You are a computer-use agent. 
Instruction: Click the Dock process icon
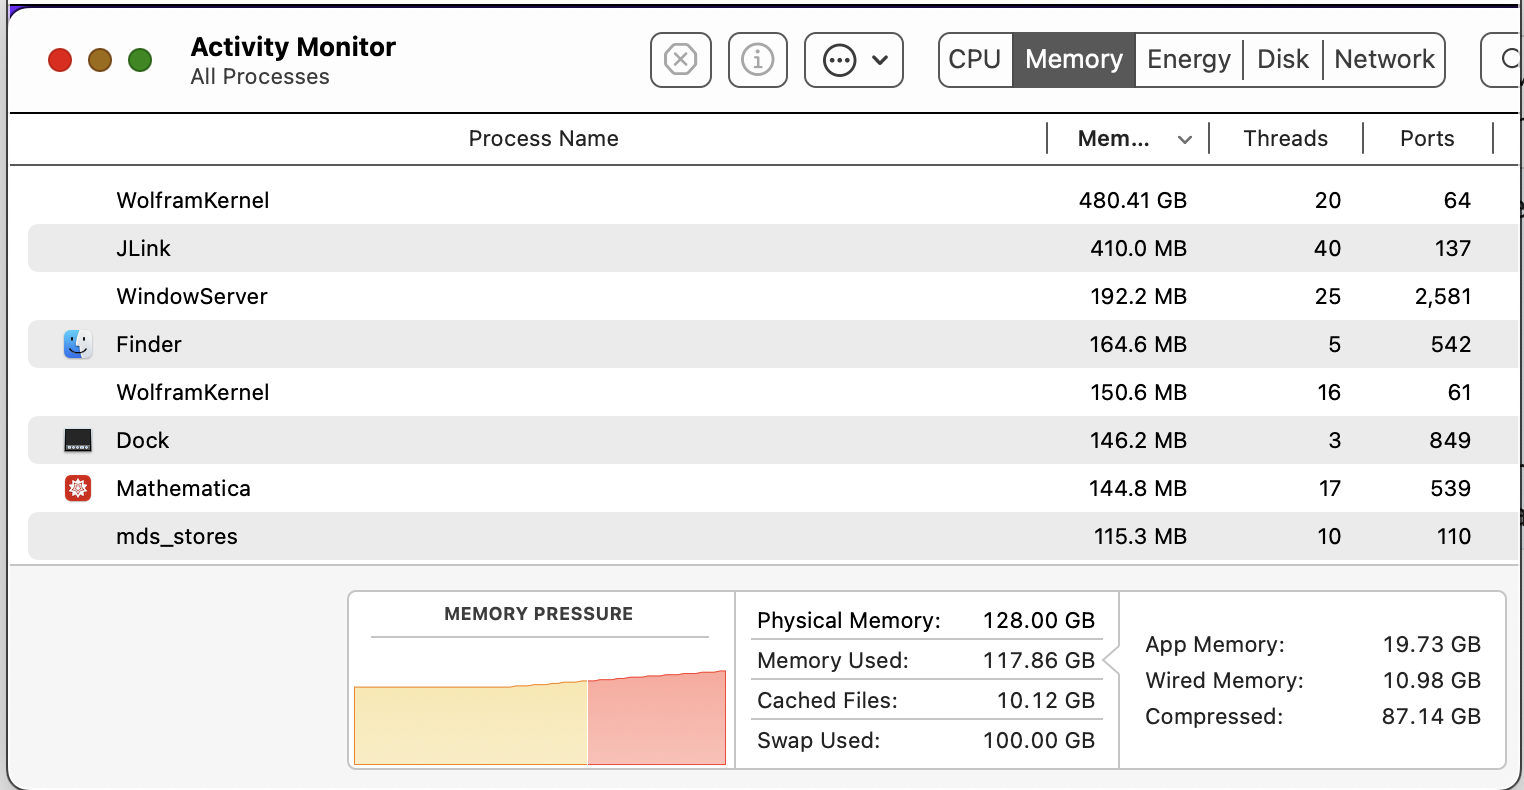[78, 440]
